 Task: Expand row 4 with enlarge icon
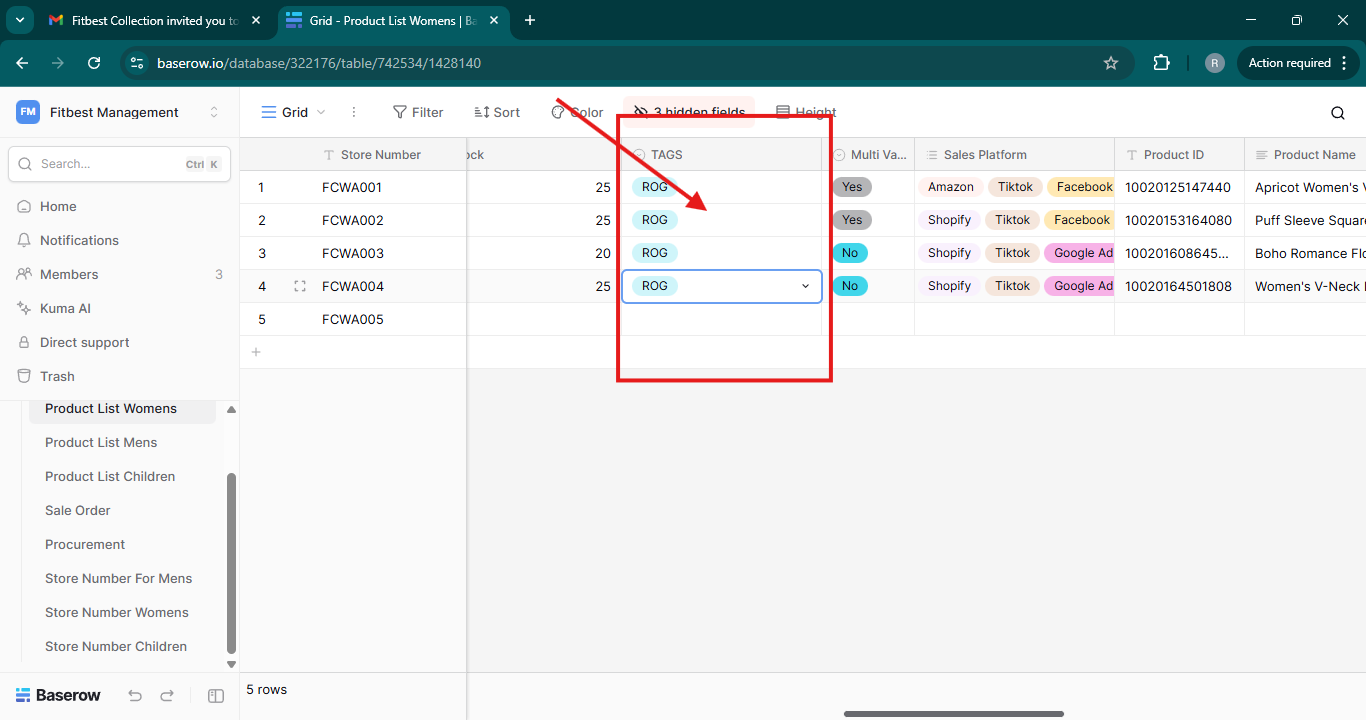299,286
